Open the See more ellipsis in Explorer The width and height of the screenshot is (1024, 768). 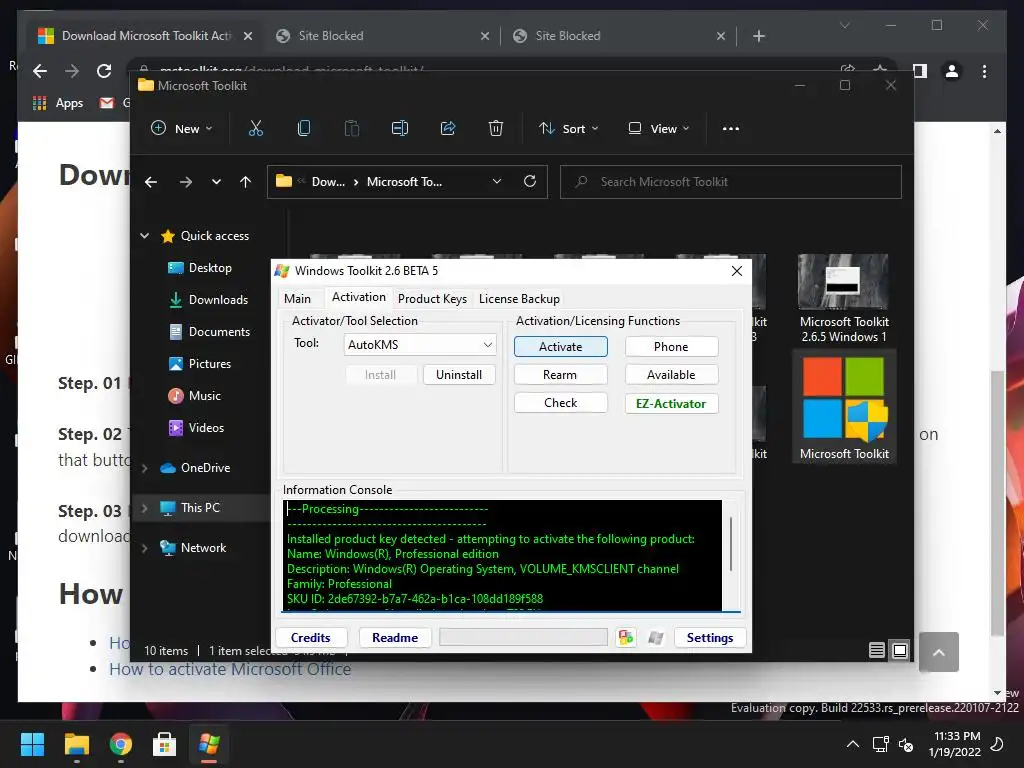731,129
